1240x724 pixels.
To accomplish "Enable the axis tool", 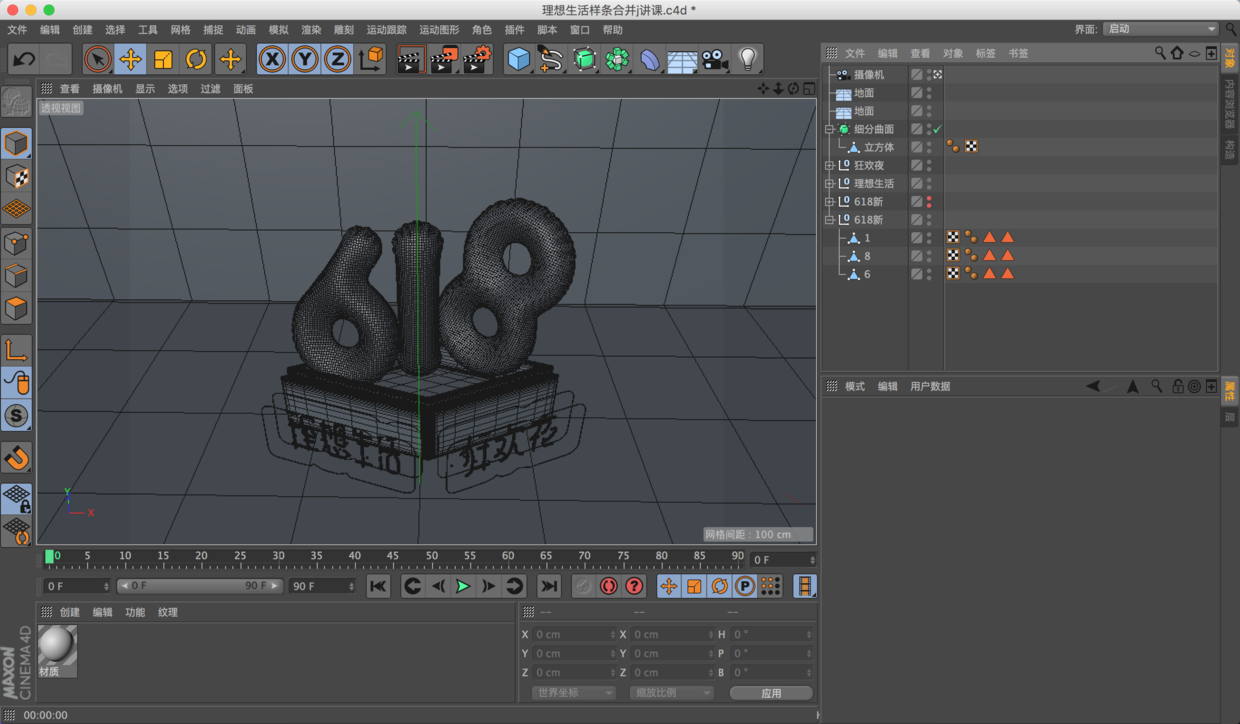I will click(x=16, y=349).
